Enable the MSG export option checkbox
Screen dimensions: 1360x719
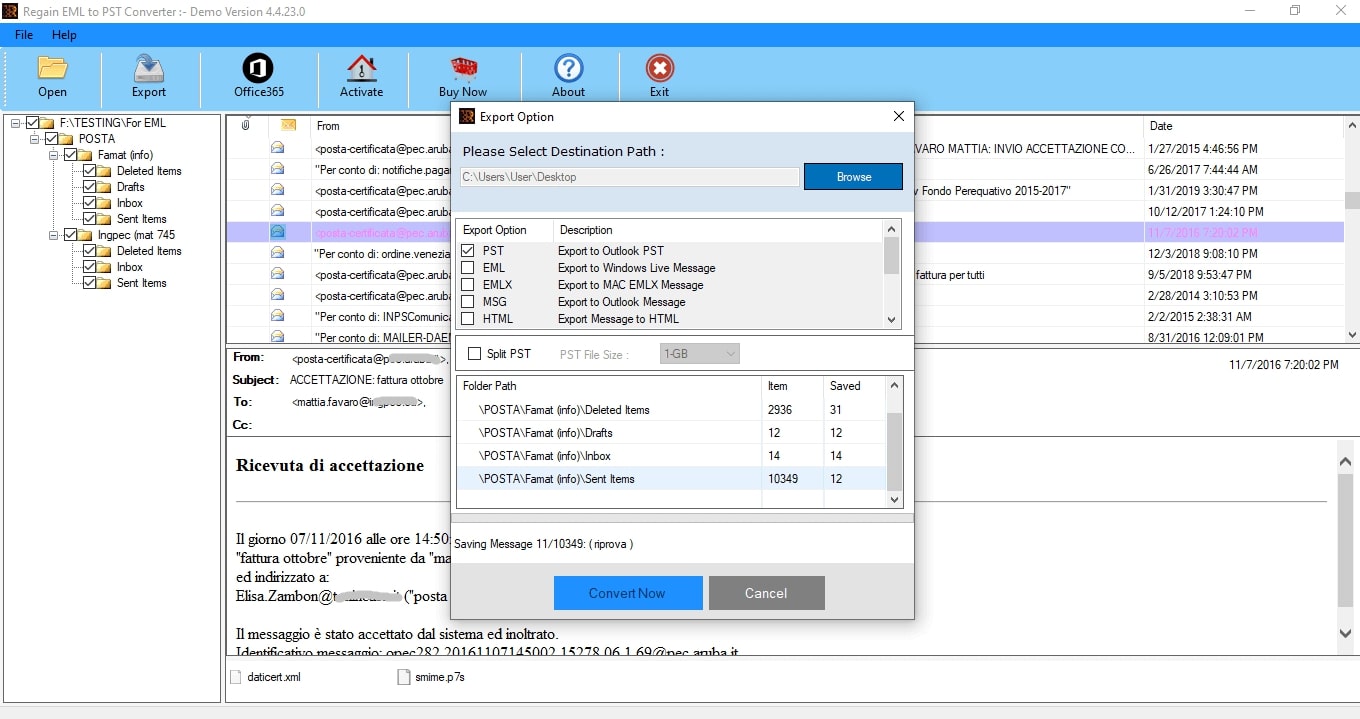point(468,302)
